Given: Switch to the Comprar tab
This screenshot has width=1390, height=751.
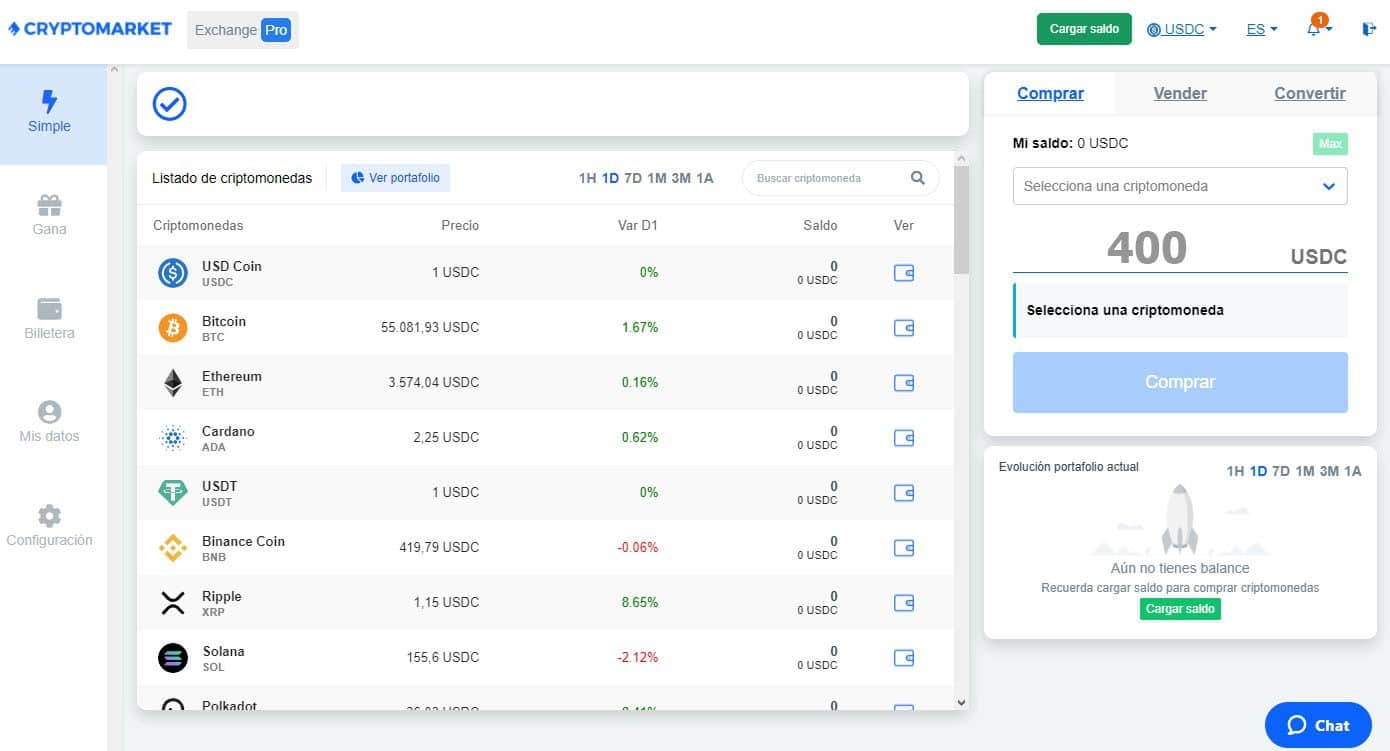Looking at the screenshot, I should click(1050, 93).
